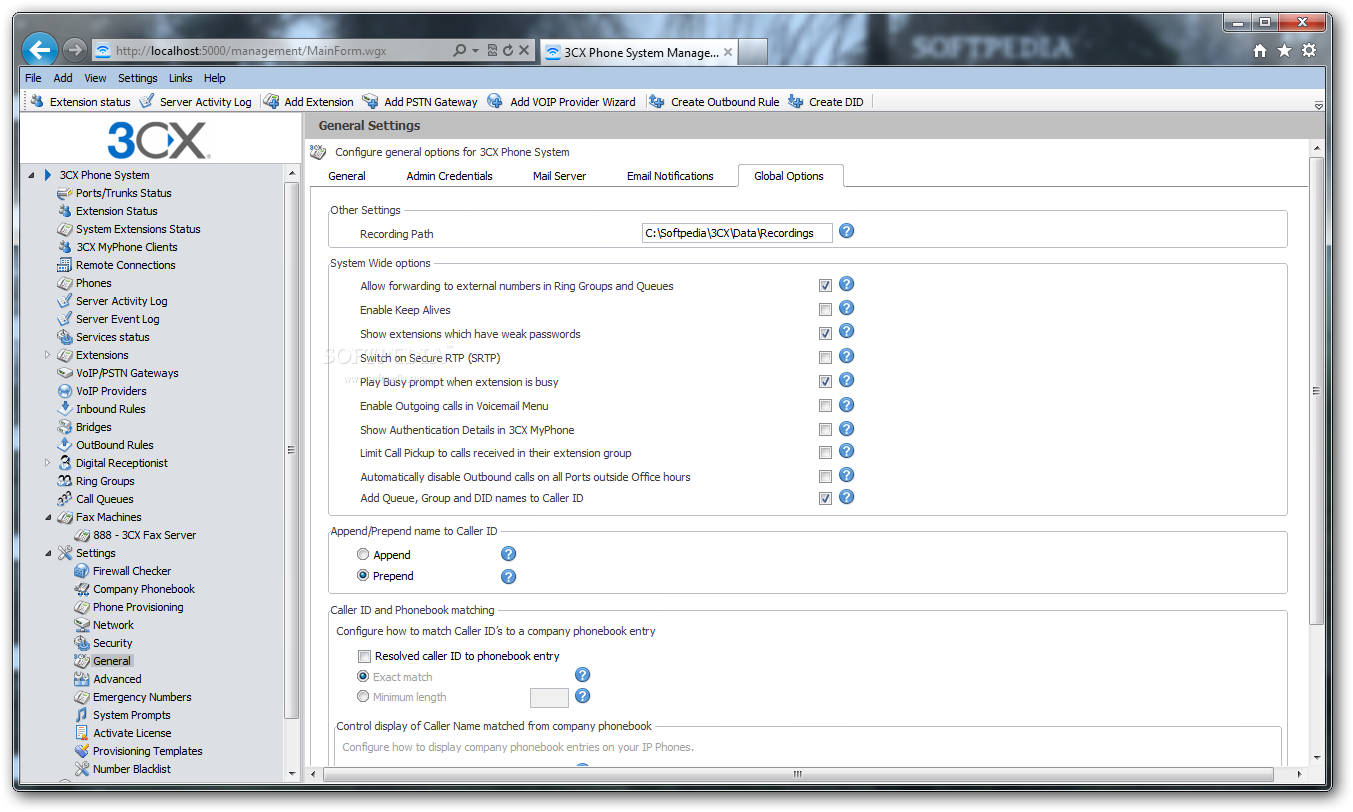Uncheck Play Busy prompt checkbox
The width and height of the screenshot is (1353, 812).
coord(825,382)
